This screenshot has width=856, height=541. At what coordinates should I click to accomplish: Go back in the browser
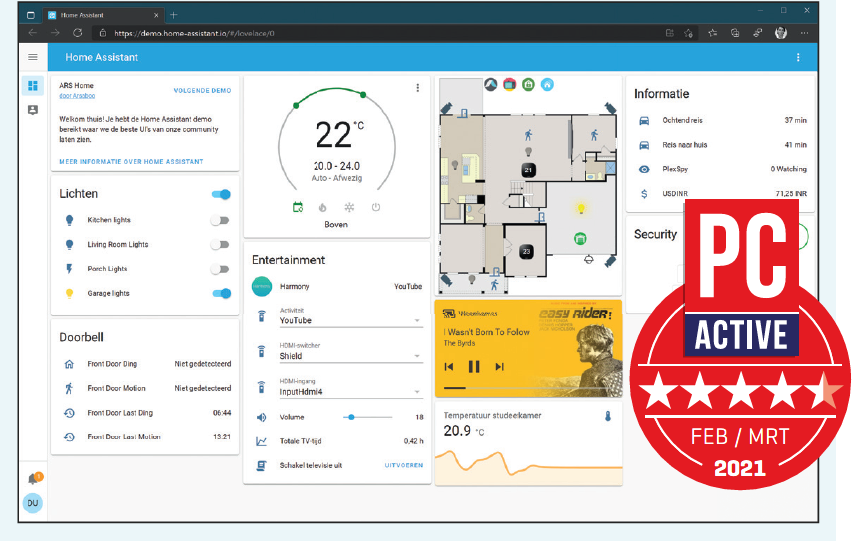pyautogui.click(x=33, y=33)
